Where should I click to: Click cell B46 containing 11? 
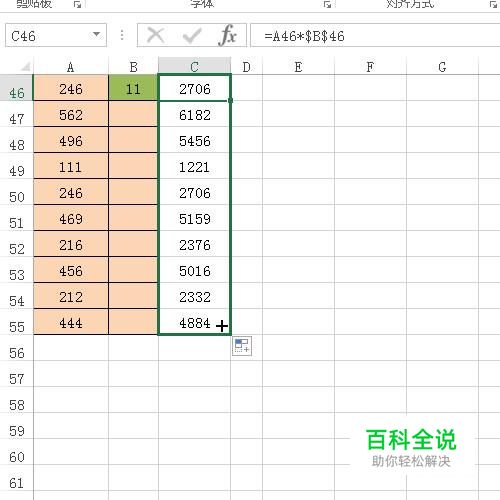[133, 88]
